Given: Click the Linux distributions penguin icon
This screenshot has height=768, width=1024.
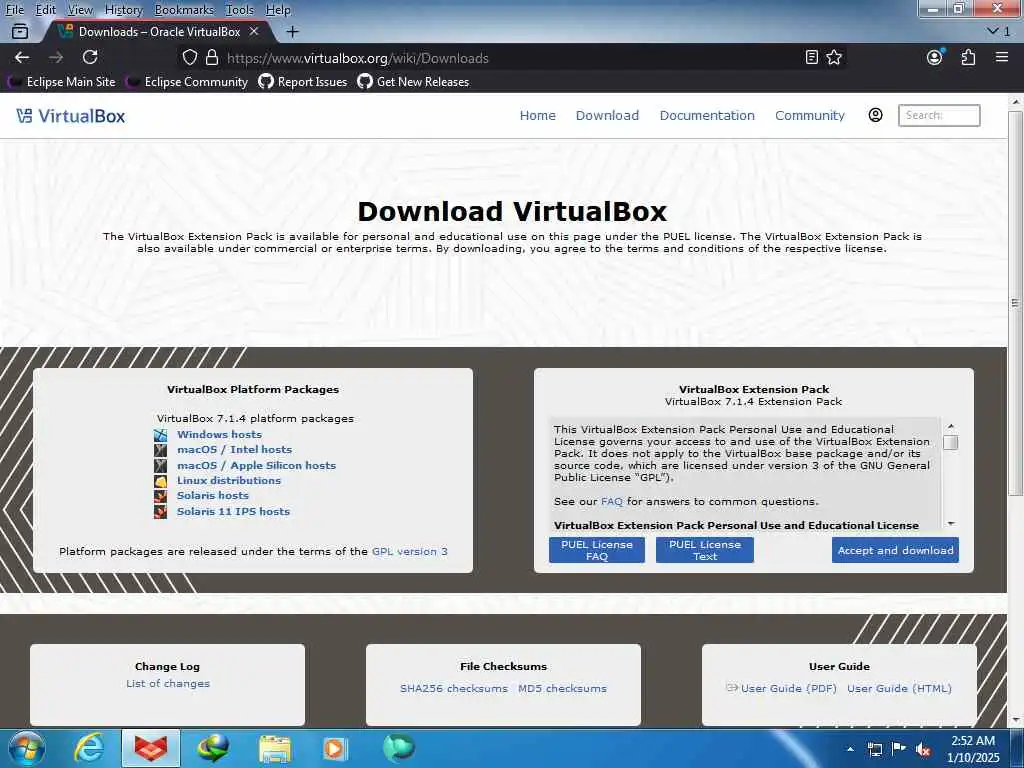Looking at the screenshot, I should (x=161, y=481).
